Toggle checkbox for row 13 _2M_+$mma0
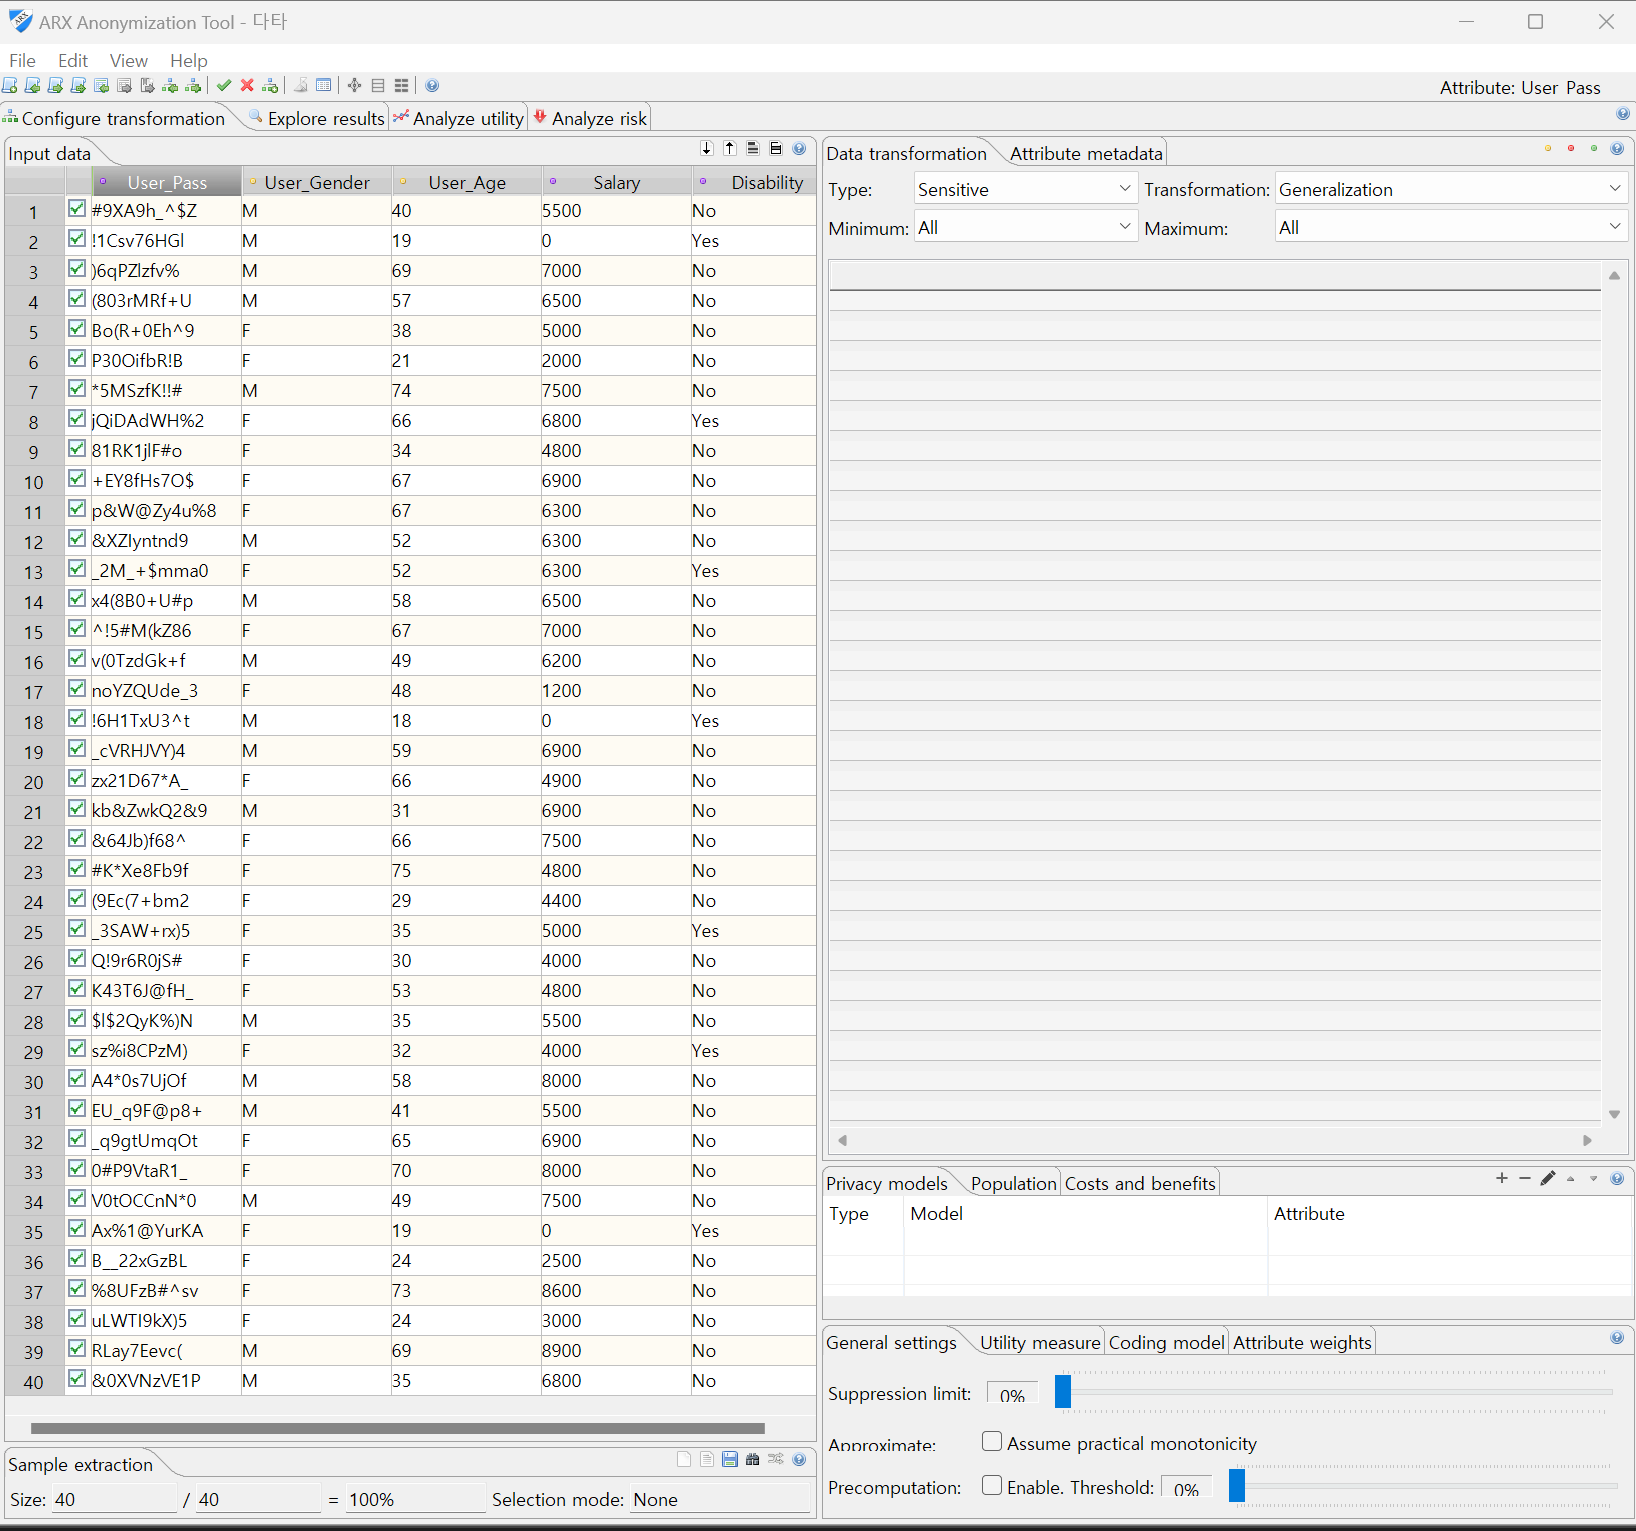This screenshot has height=1531, width=1636. pyautogui.click(x=77, y=569)
